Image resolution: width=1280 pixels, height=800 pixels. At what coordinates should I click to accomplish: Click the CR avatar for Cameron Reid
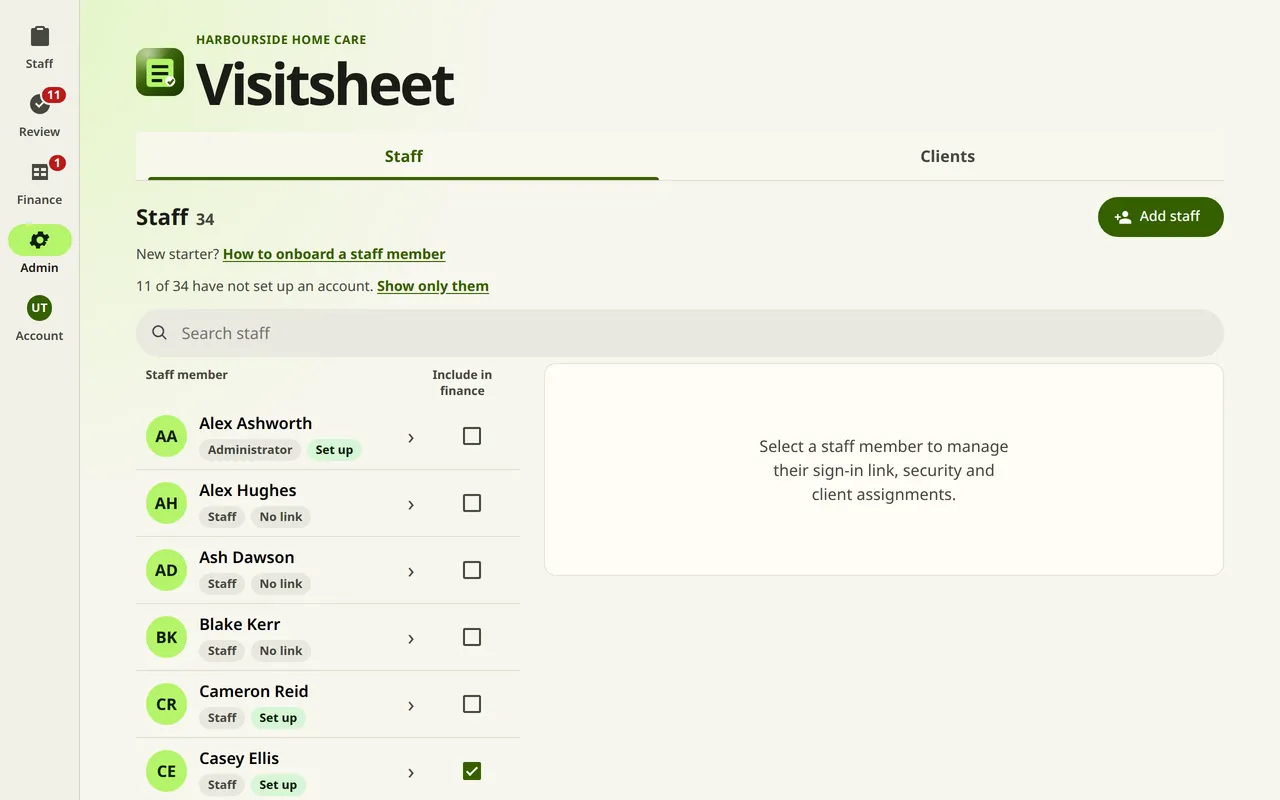click(x=166, y=704)
